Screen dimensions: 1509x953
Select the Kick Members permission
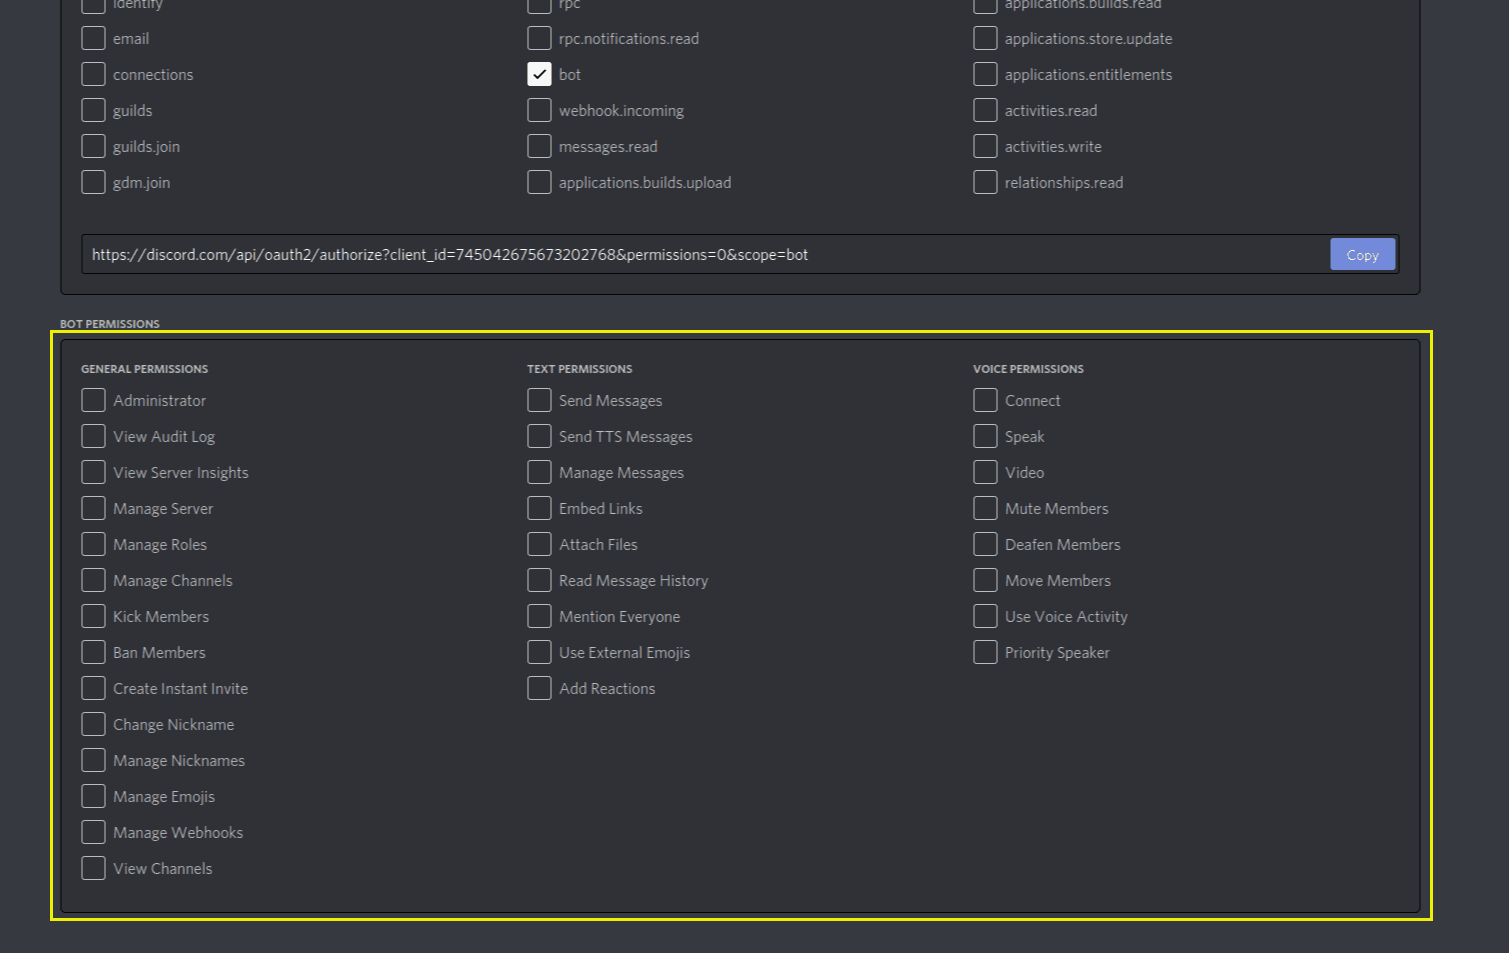click(x=94, y=617)
